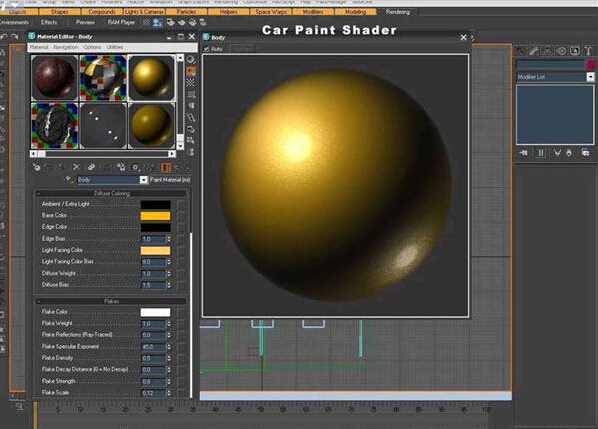The height and width of the screenshot is (429, 598).
Task: Open Display command panel tab icon
Action: (574, 50)
